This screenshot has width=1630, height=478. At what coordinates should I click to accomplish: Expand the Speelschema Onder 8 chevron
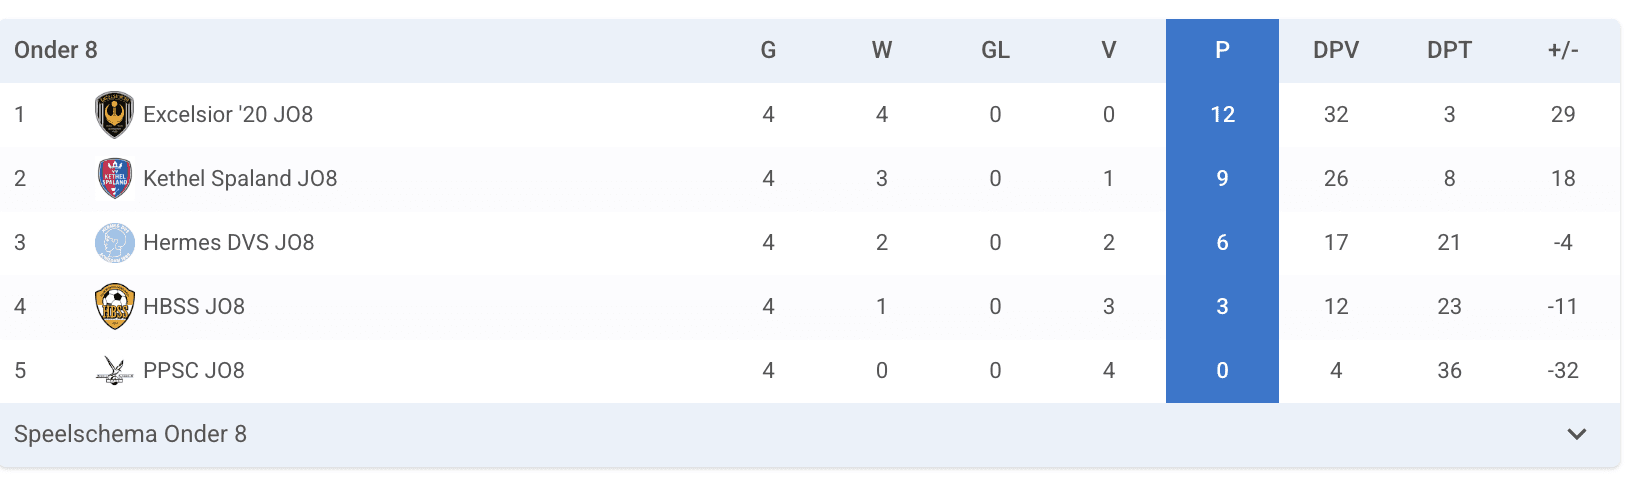[1577, 434]
